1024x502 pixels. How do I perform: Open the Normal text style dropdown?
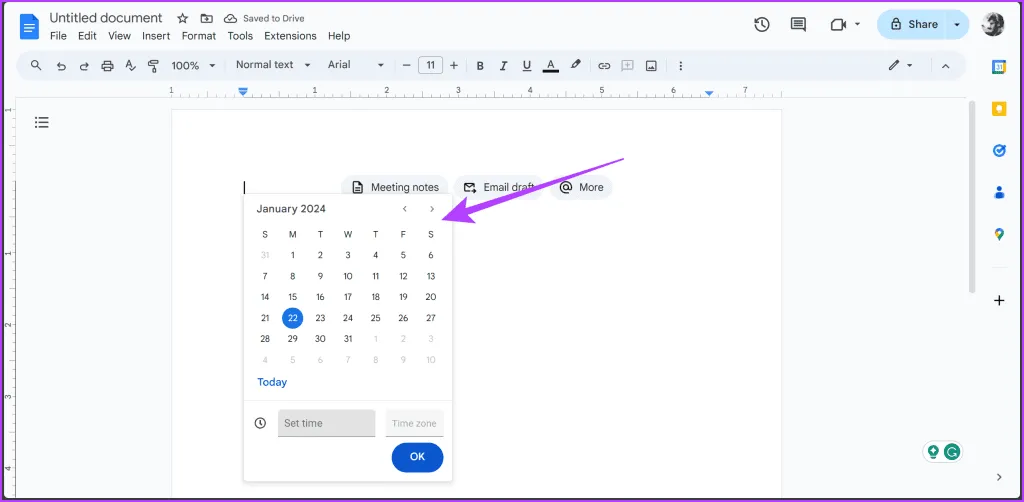coord(271,65)
